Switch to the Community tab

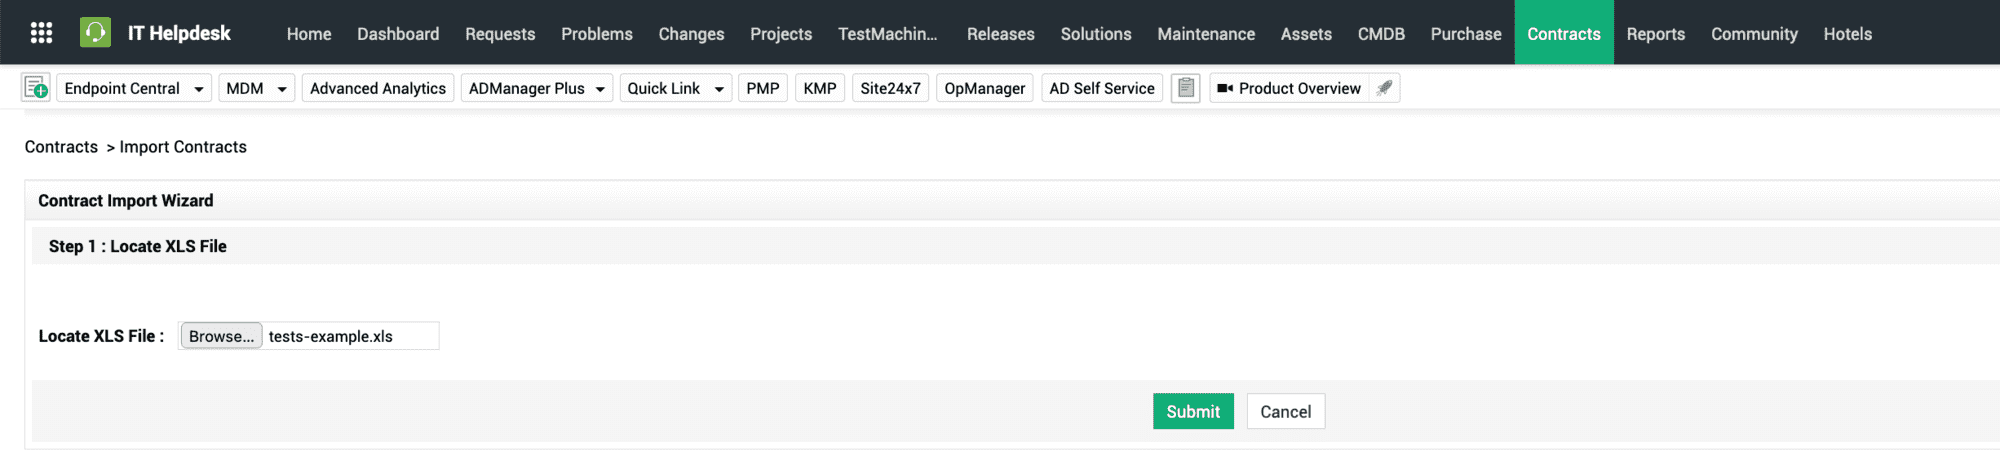[1754, 33]
